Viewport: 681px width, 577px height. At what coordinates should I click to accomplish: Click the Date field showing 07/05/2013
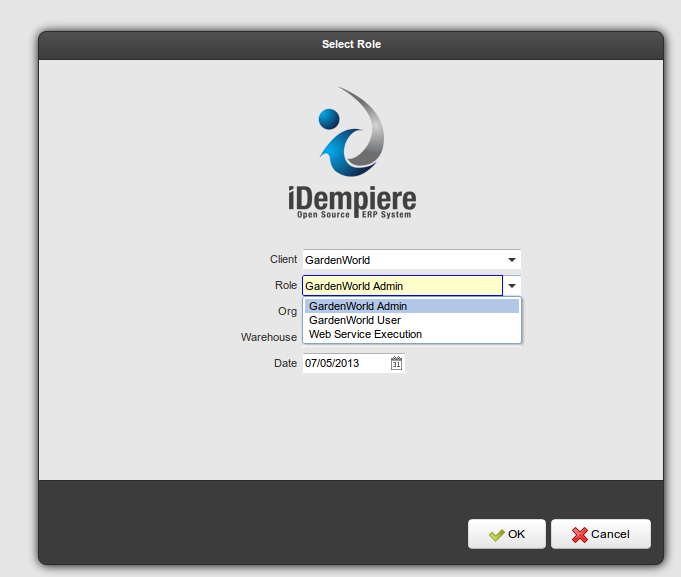click(345, 364)
